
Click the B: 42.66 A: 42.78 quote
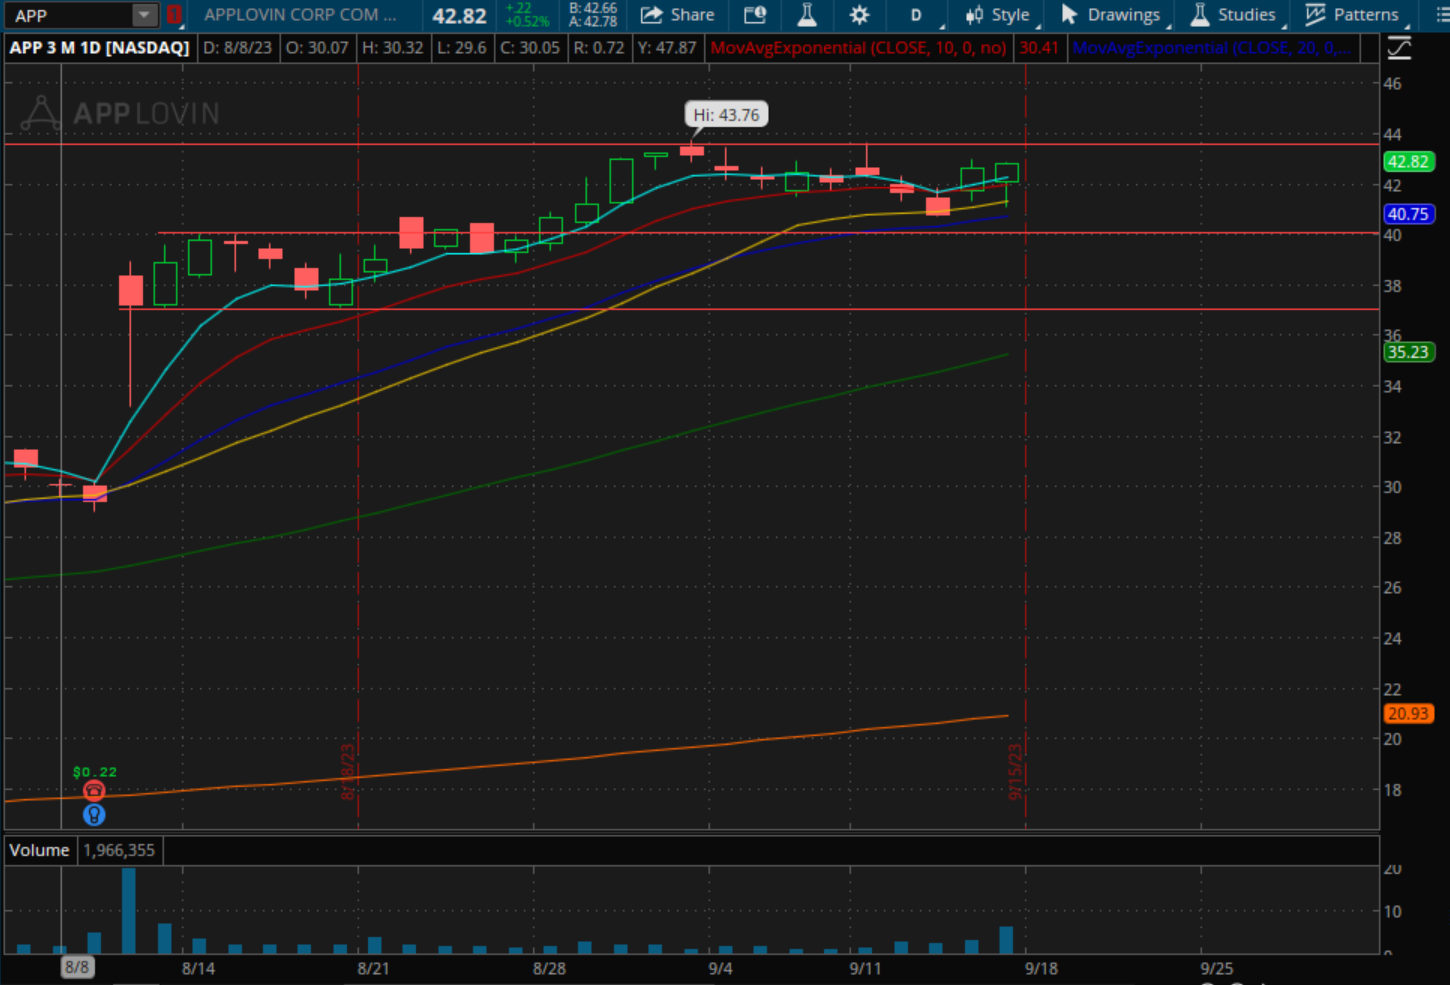click(593, 15)
